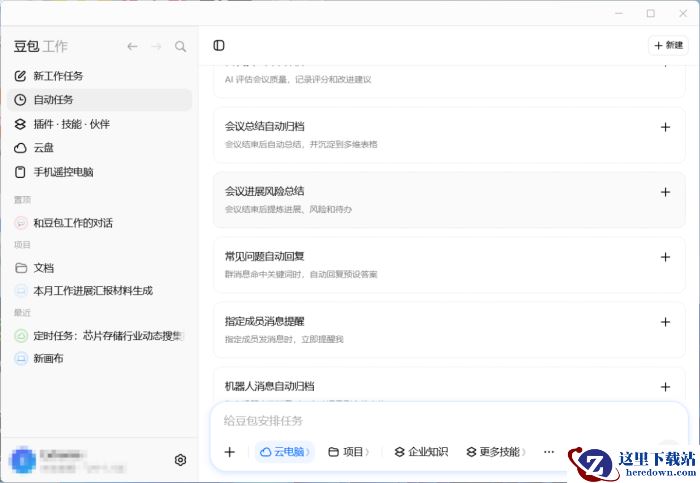Click description 指定成员发消息时，立即提醒我
Viewport: 700px width, 483px height.
[284, 339]
